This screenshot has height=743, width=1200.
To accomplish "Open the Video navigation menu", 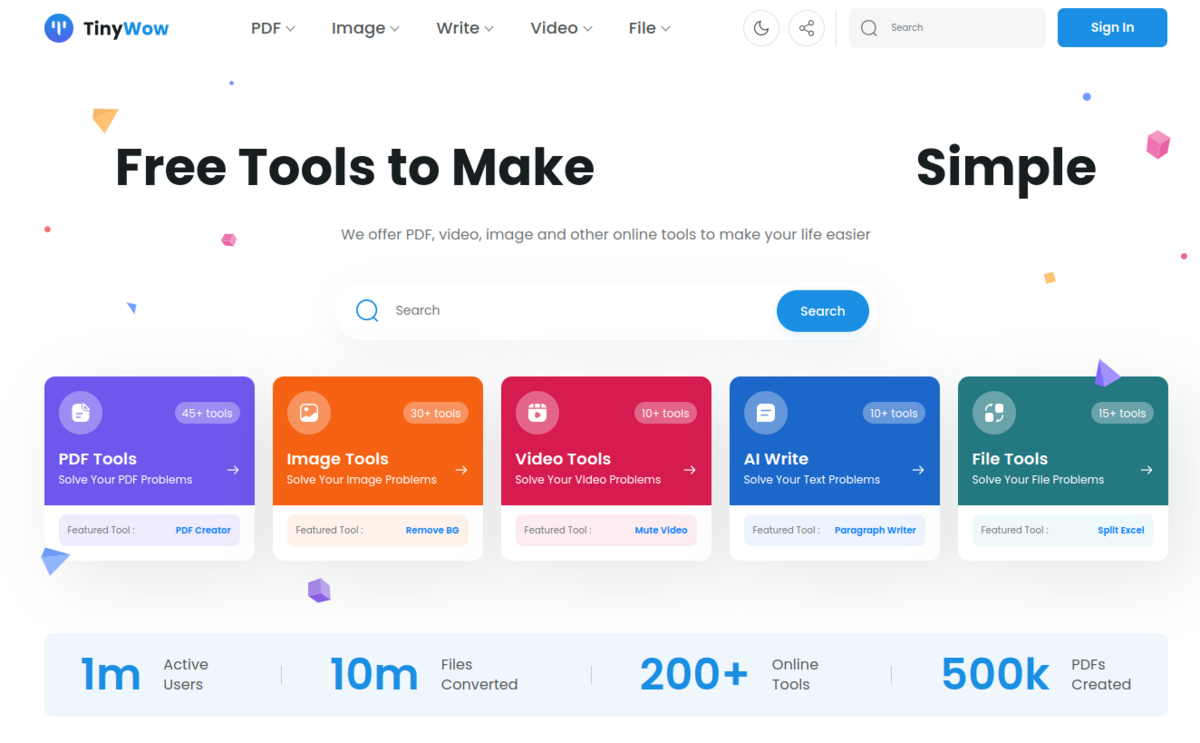I will pyautogui.click(x=561, y=28).
